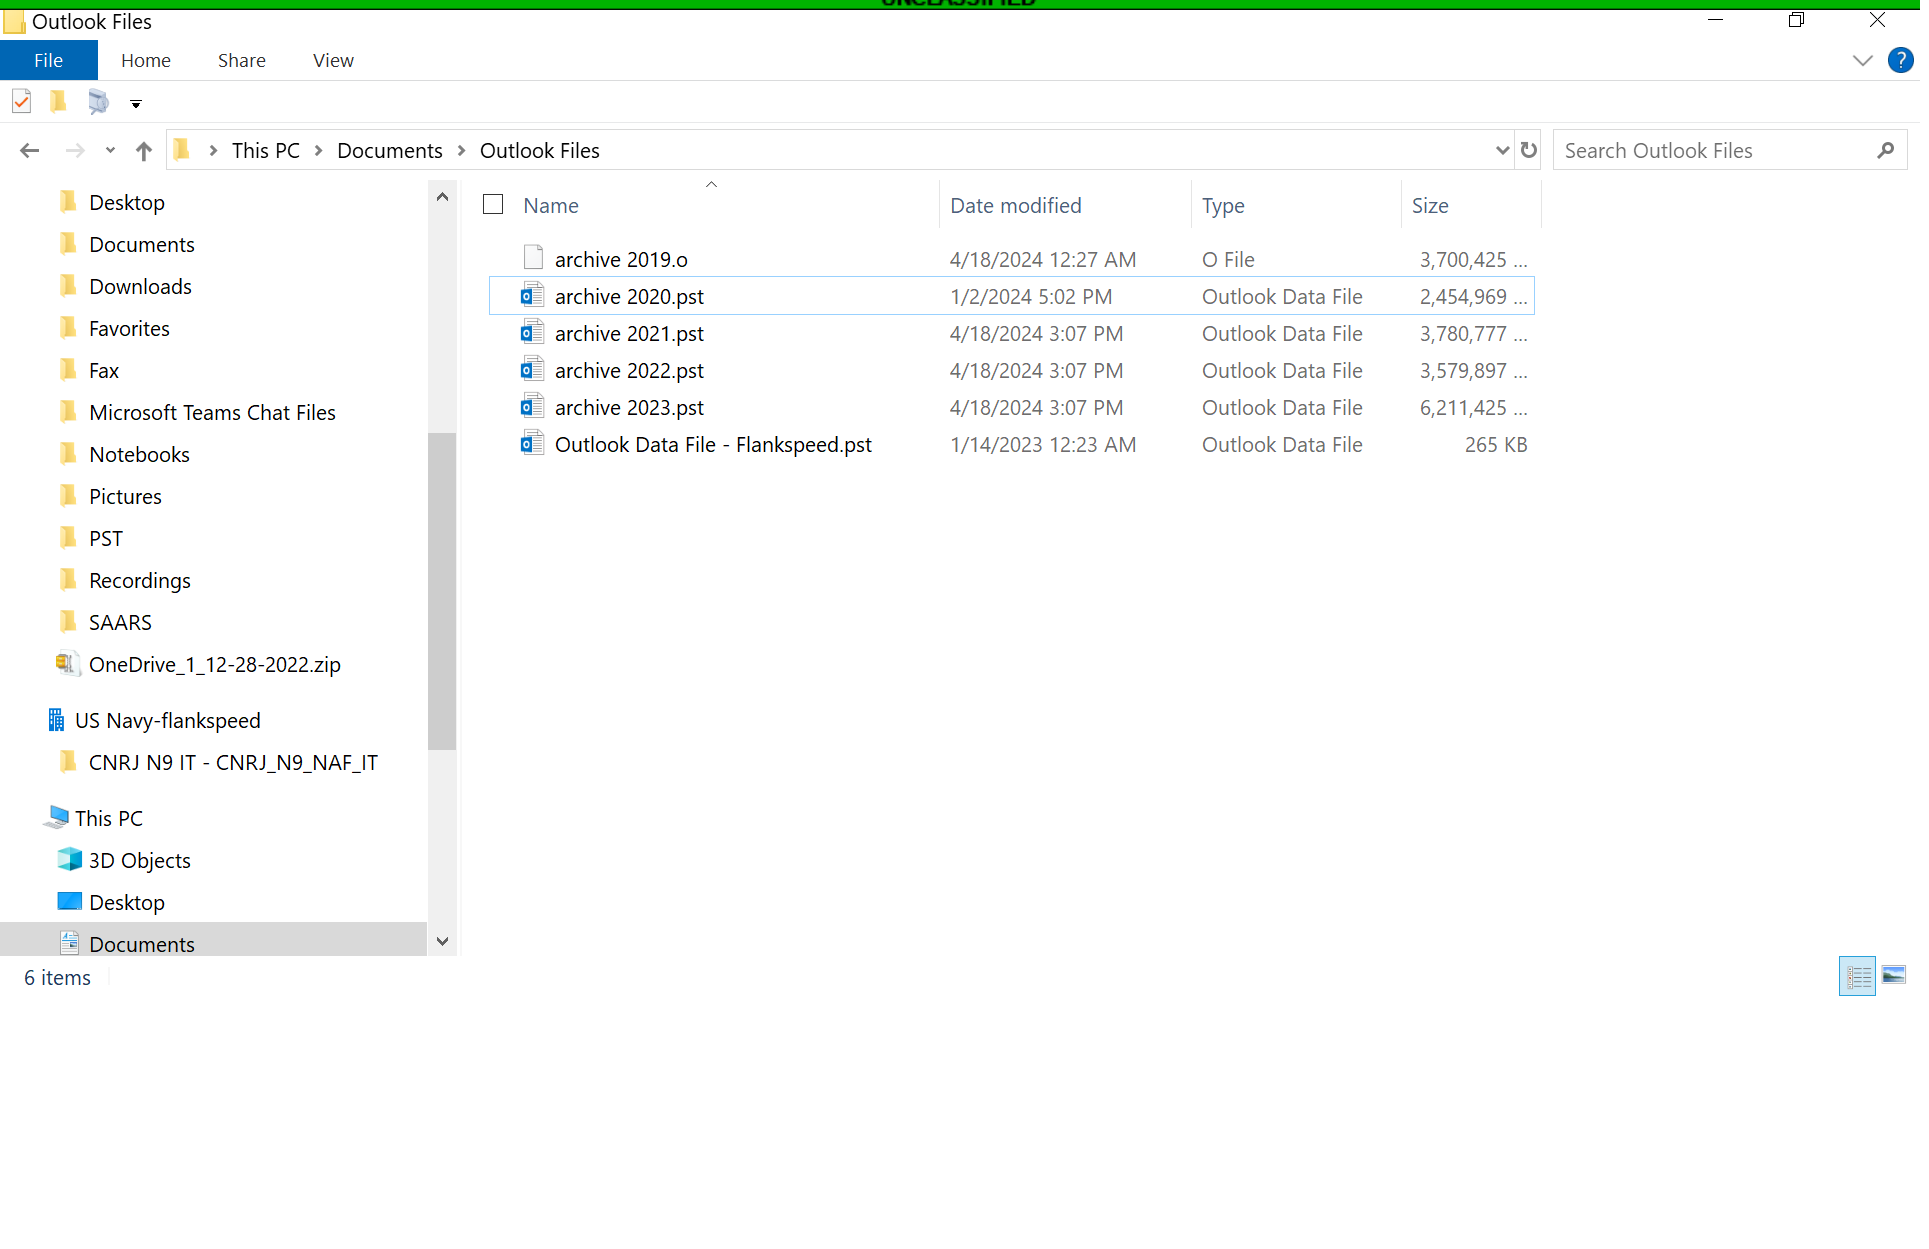Click the navigation pane scrollbar thumb
This screenshot has width=1929, height=1249.
[444, 593]
